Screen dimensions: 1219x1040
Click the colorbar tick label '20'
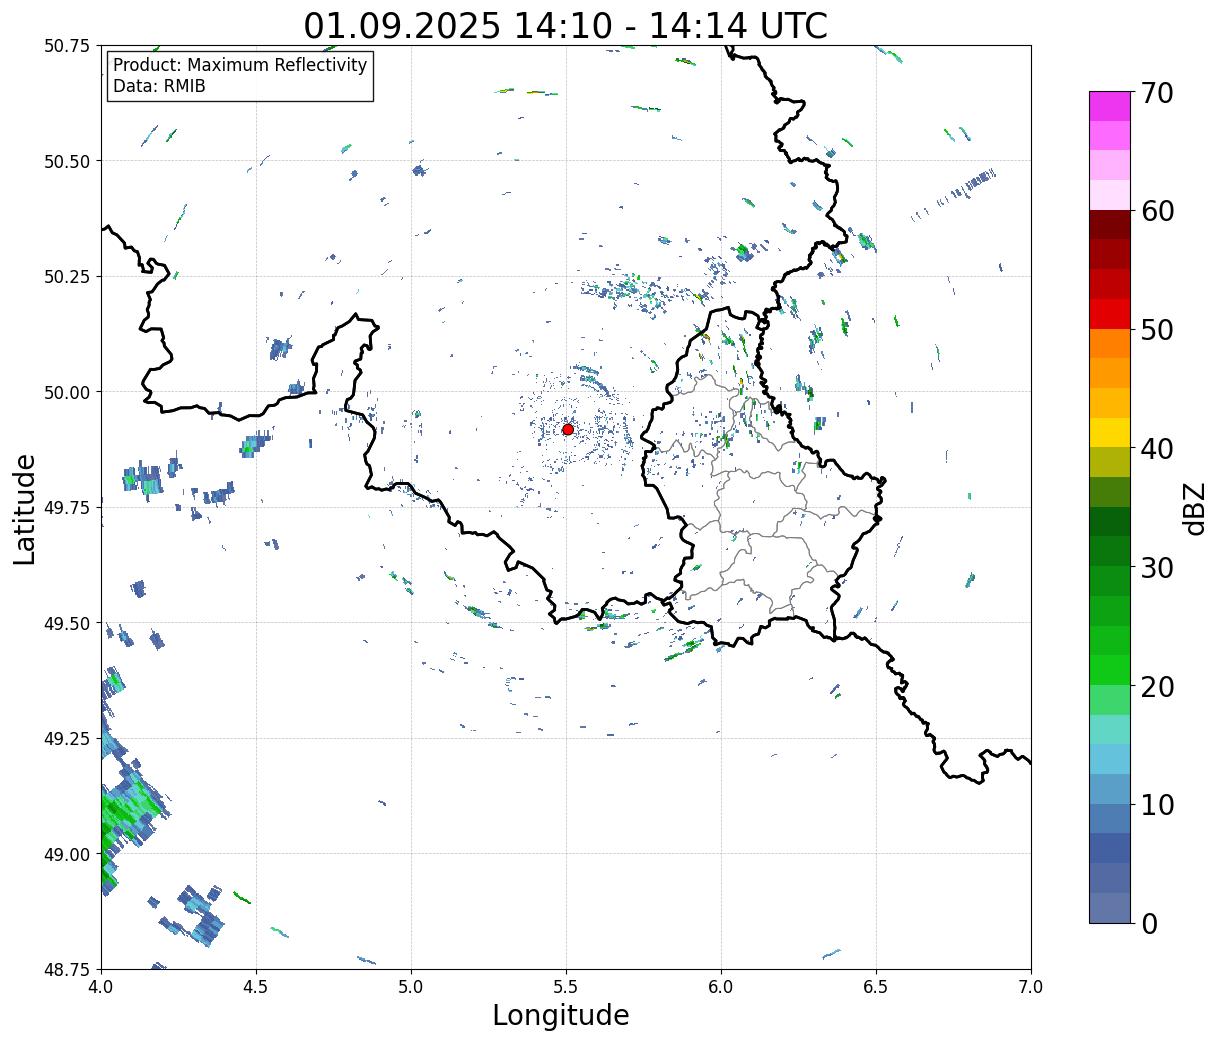pyautogui.click(x=1157, y=687)
